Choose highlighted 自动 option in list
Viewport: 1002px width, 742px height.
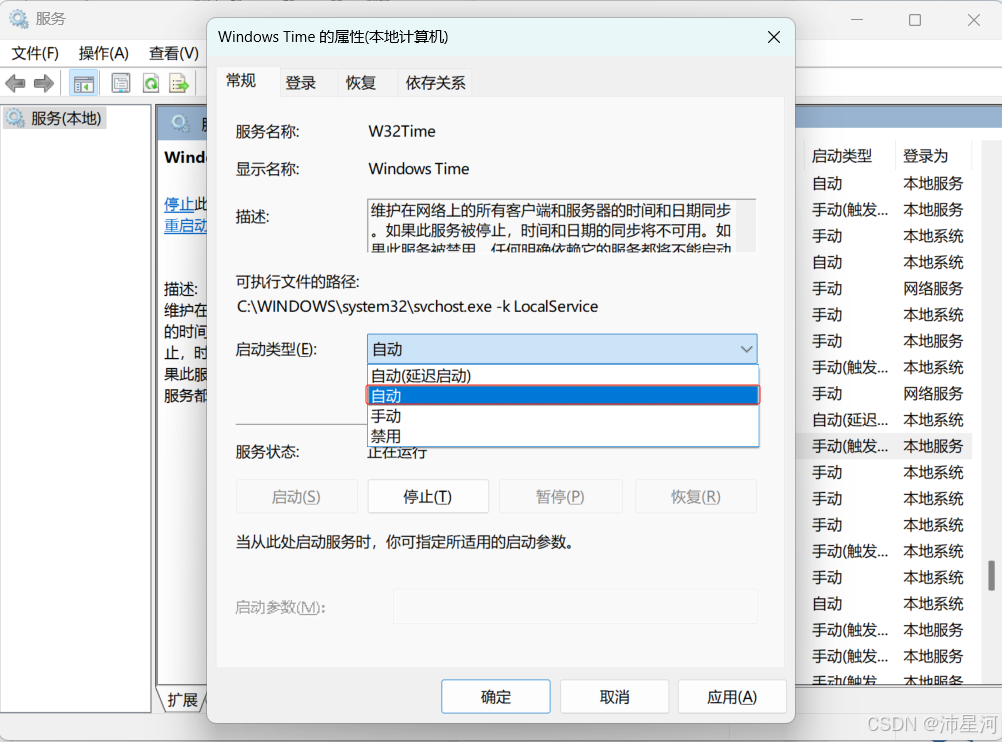tap(563, 396)
